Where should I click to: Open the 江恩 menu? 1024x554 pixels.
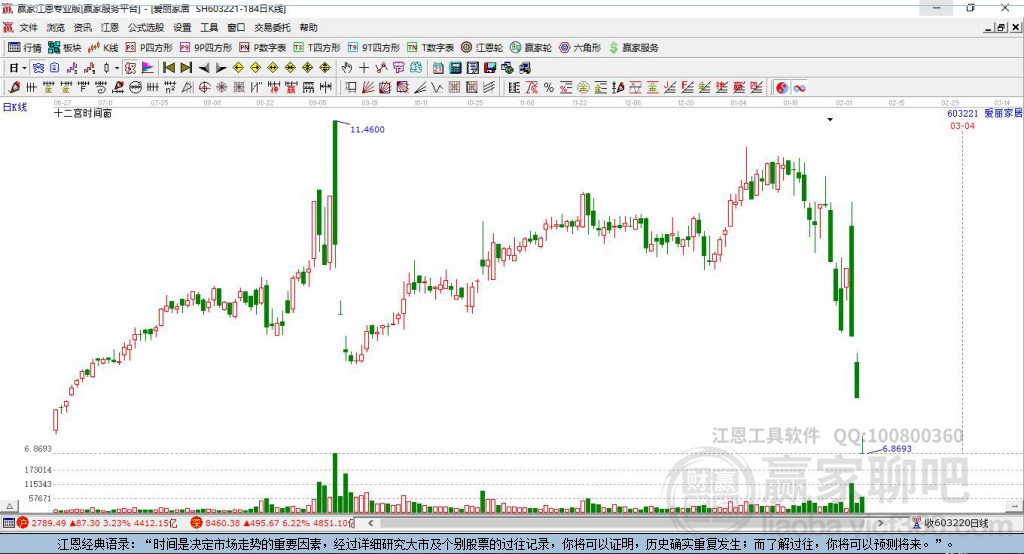[x=110, y=27]
